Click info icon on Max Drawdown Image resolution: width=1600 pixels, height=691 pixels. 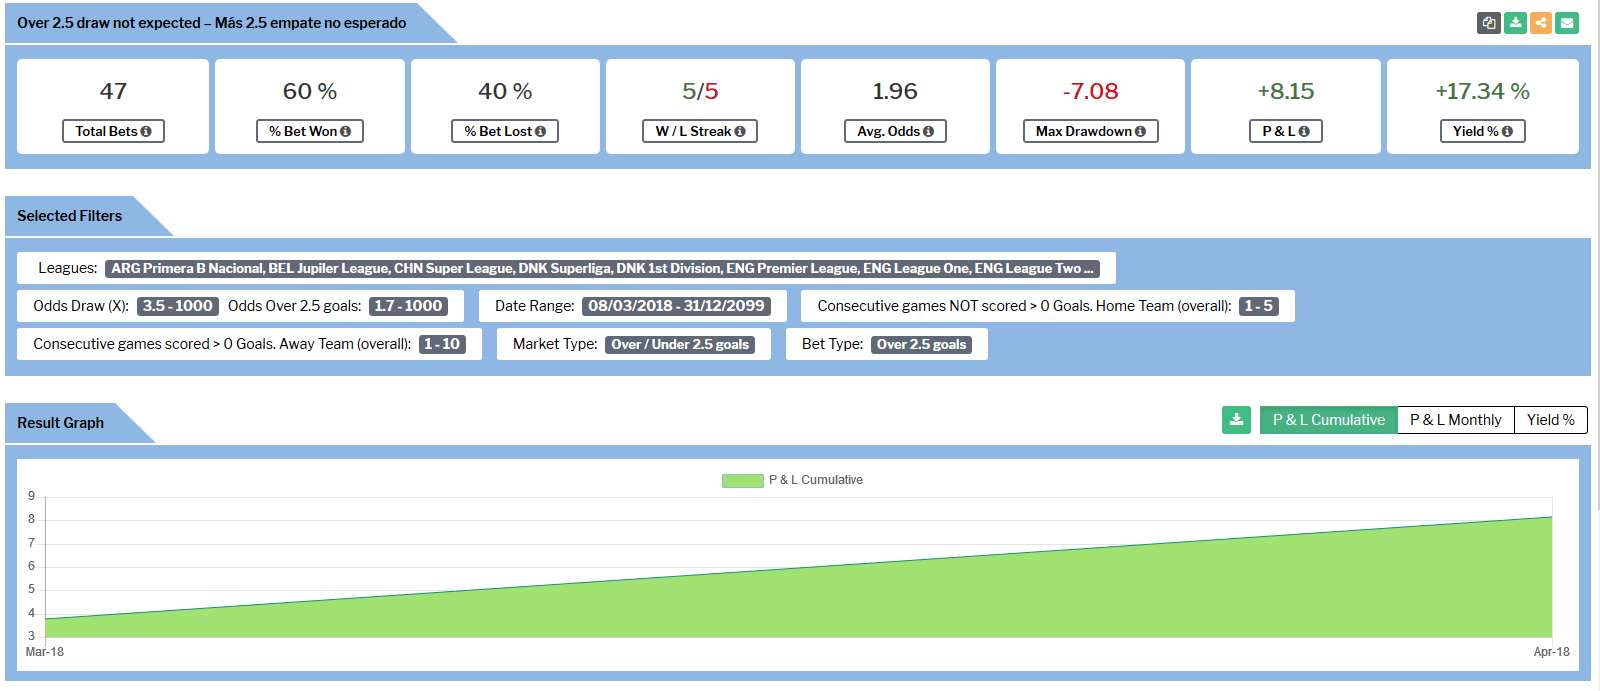coord(1141,132)
